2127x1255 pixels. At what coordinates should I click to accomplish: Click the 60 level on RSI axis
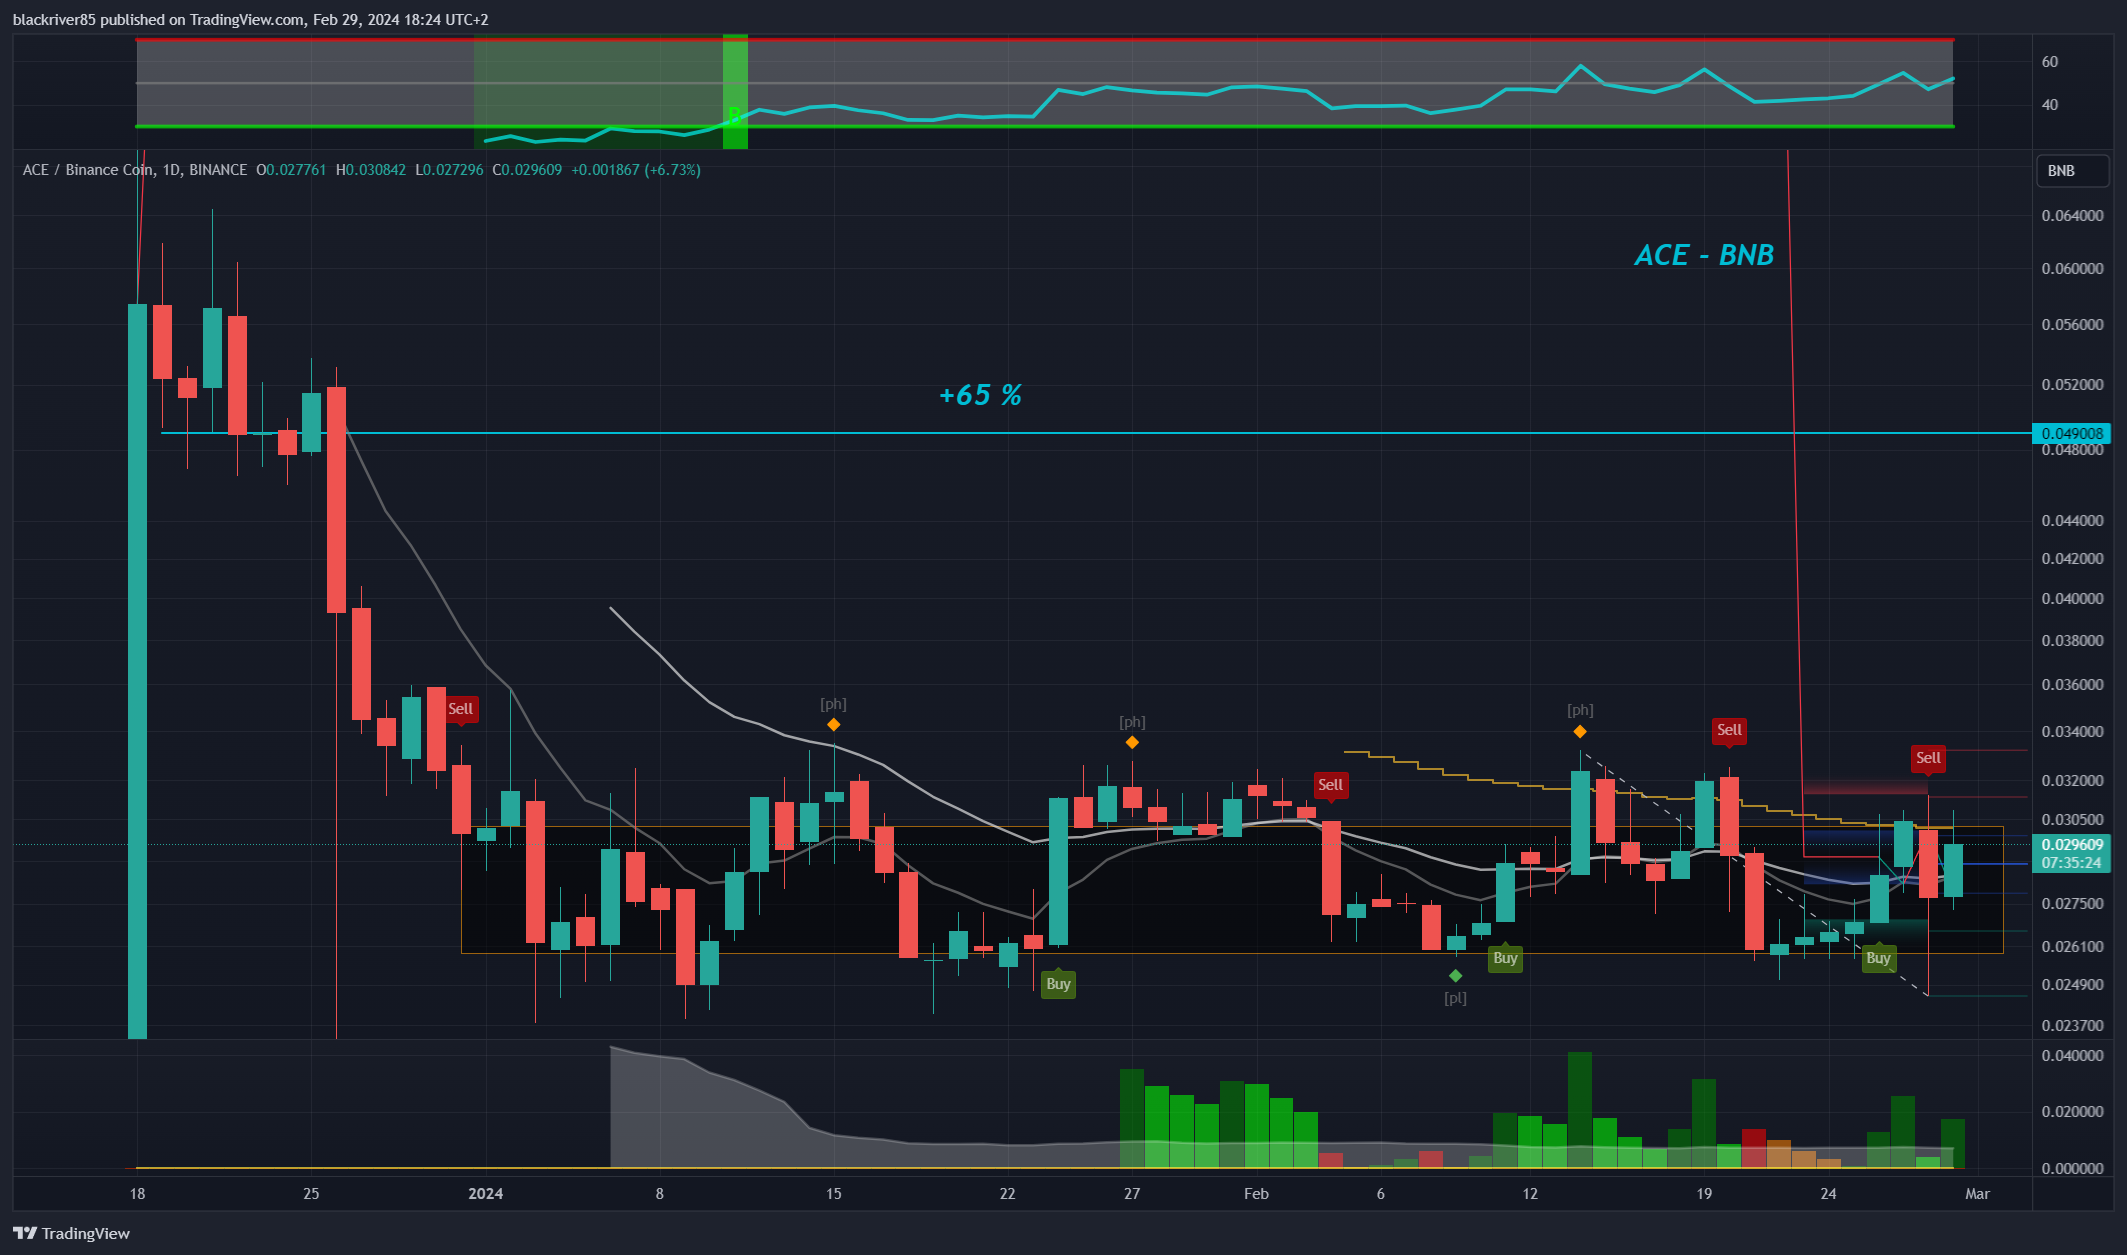(2050, 62)
